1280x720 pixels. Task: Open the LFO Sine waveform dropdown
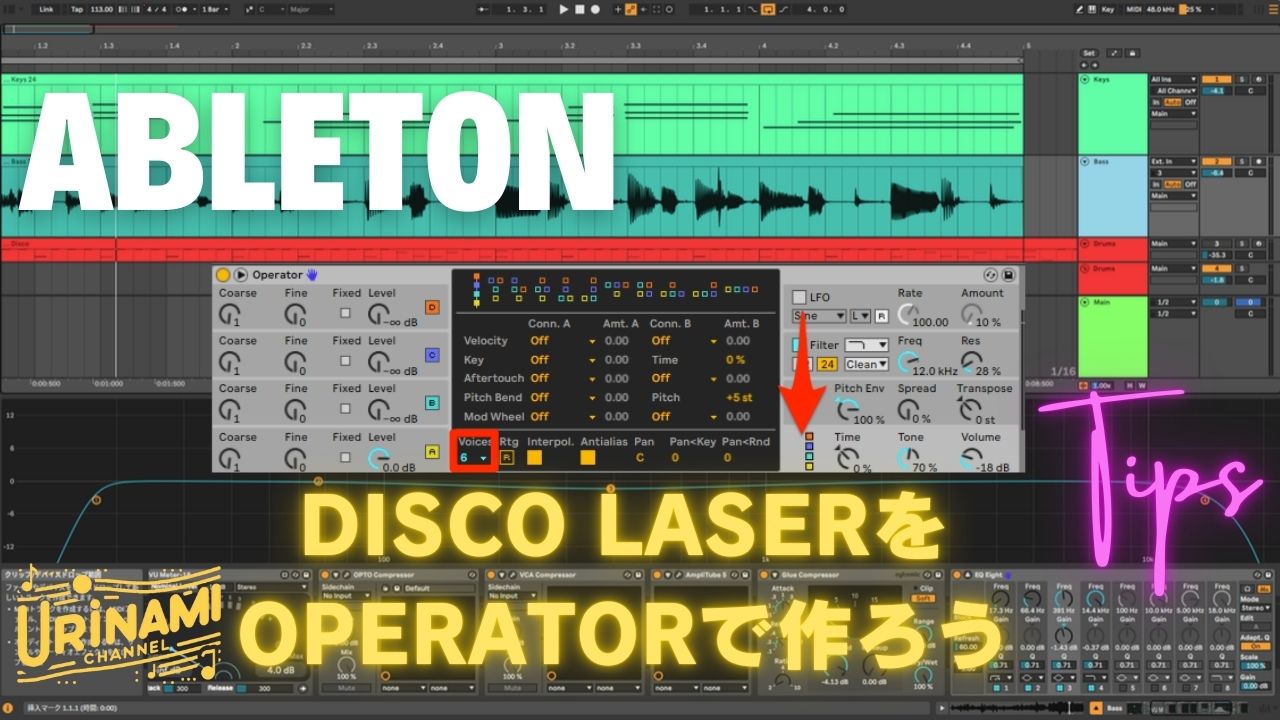819,316
